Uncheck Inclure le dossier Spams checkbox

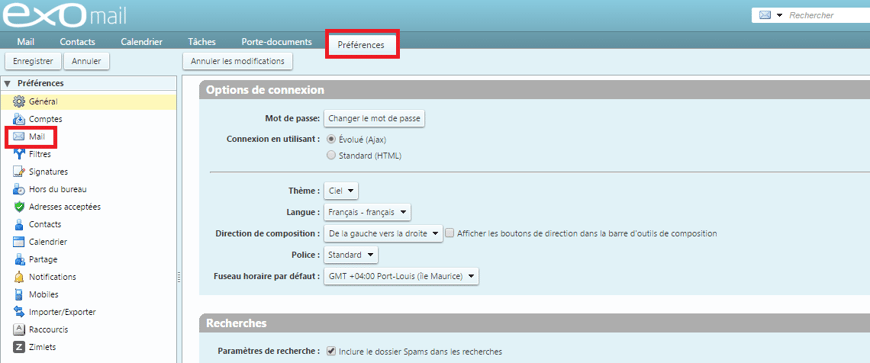click(331, 351)
